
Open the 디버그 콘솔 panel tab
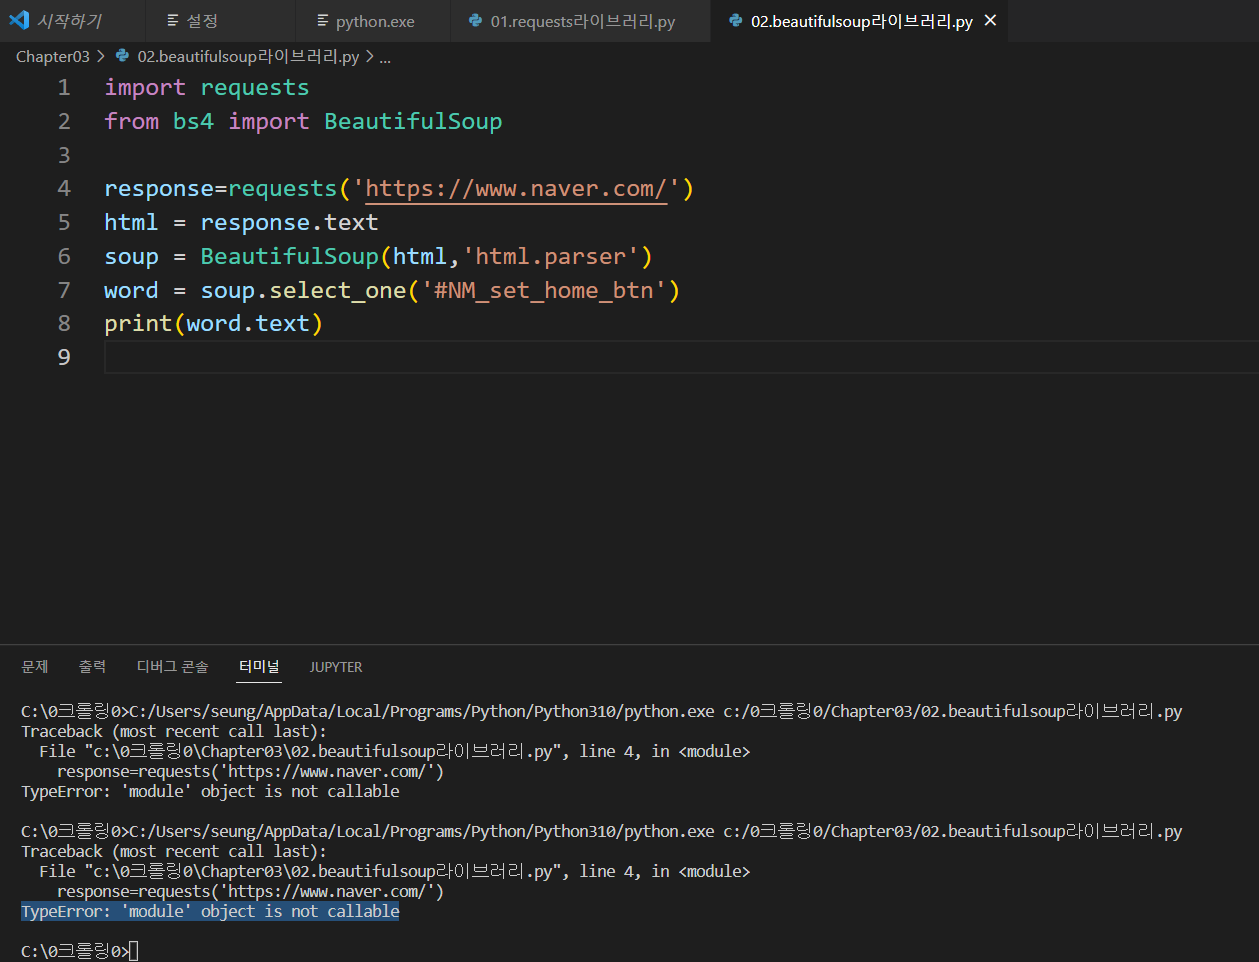172,667
